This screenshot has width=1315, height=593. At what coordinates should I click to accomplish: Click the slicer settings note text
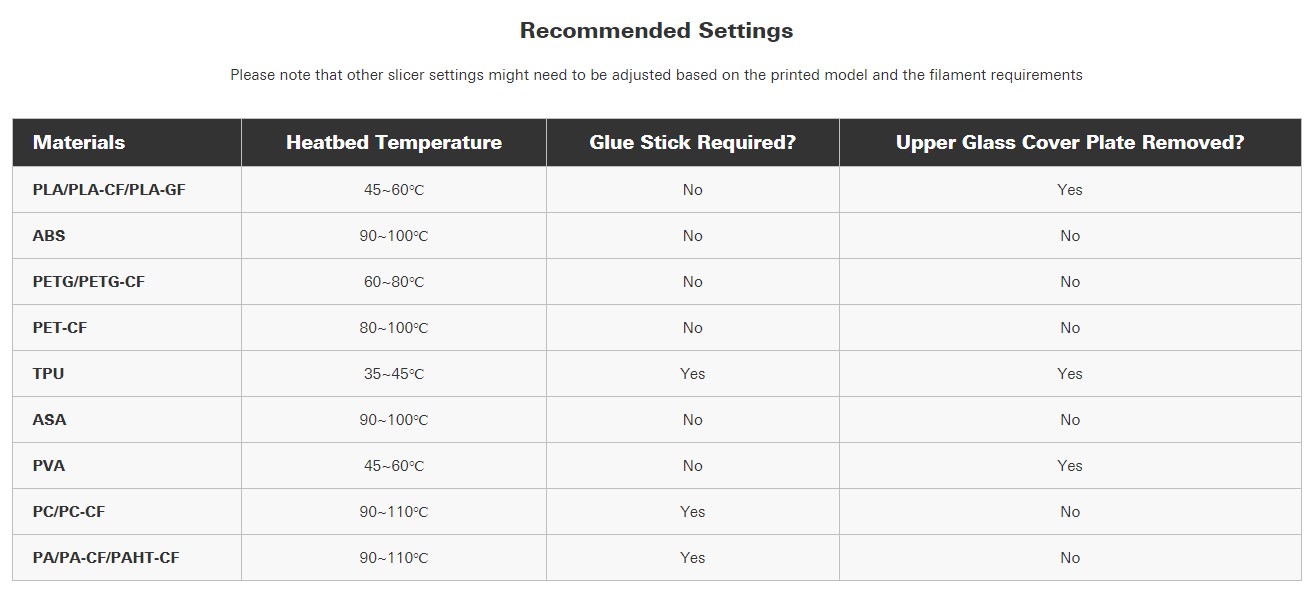656,75
